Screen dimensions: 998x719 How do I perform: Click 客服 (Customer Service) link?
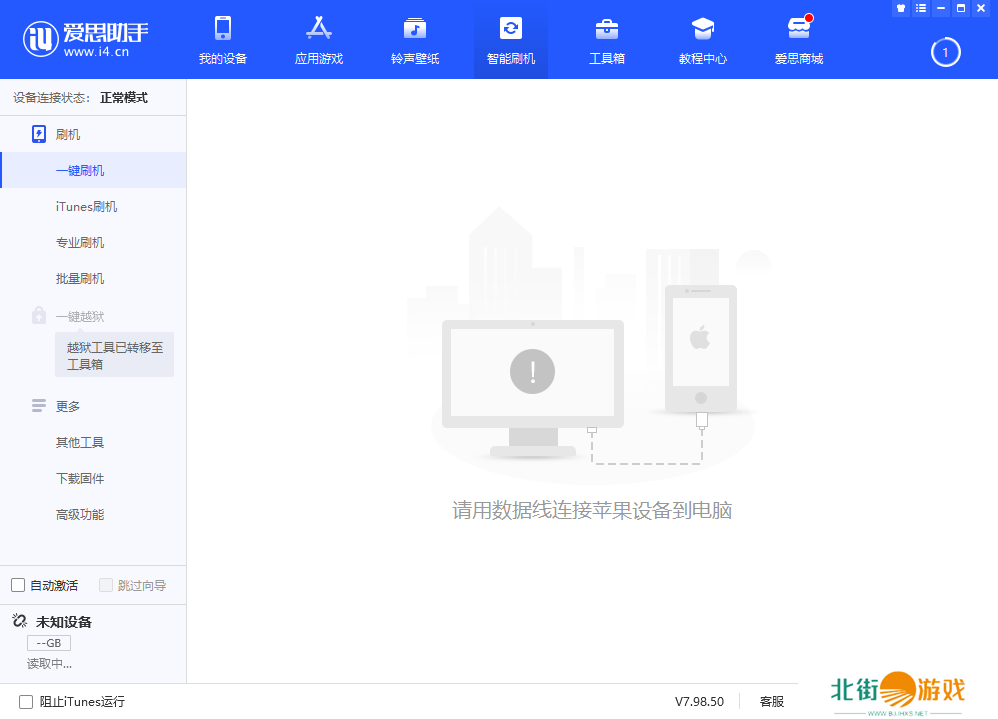[x=771, y=702]
